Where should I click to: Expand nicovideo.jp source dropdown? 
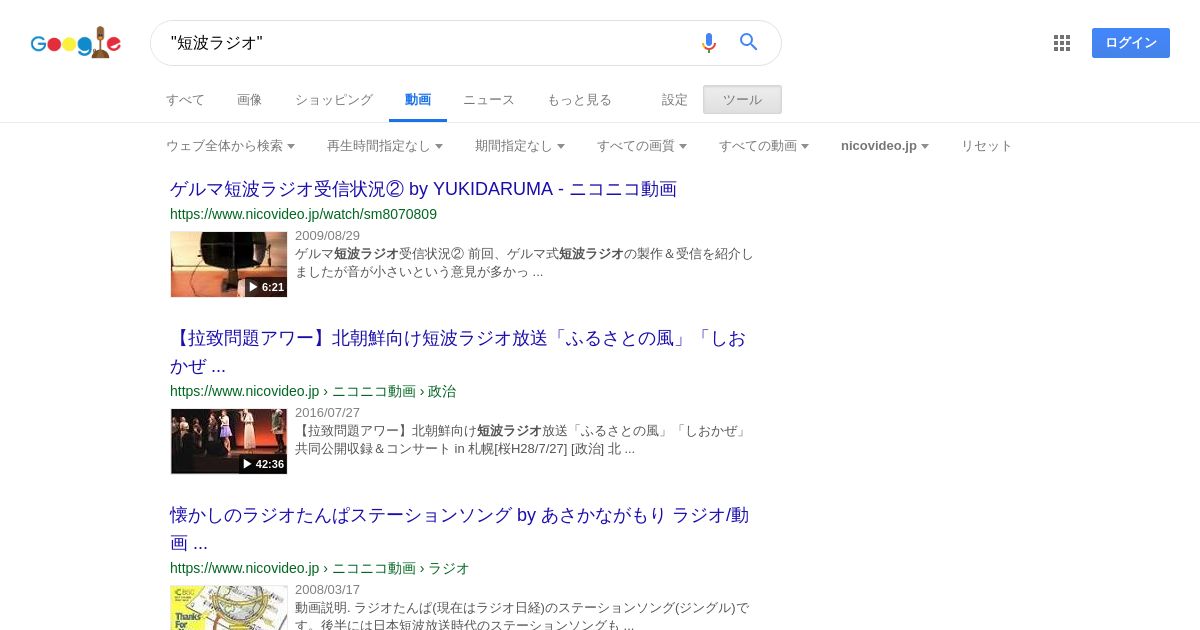coord(885,146)
